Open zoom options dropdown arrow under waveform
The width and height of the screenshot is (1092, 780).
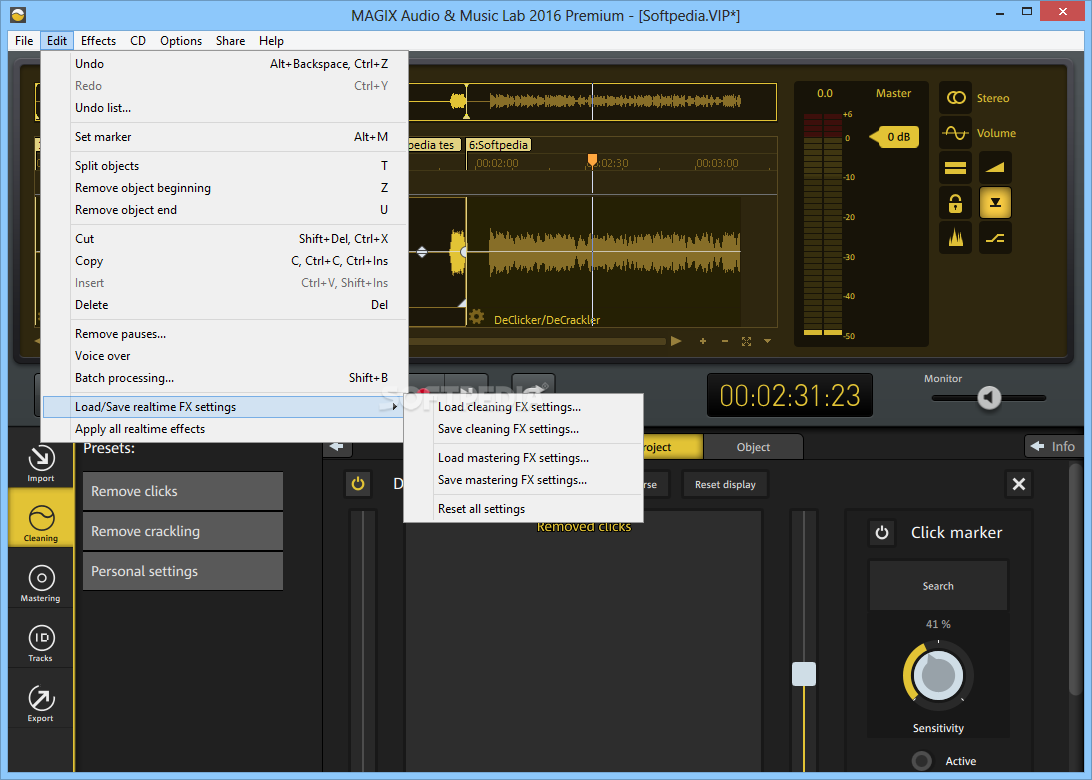767,341
